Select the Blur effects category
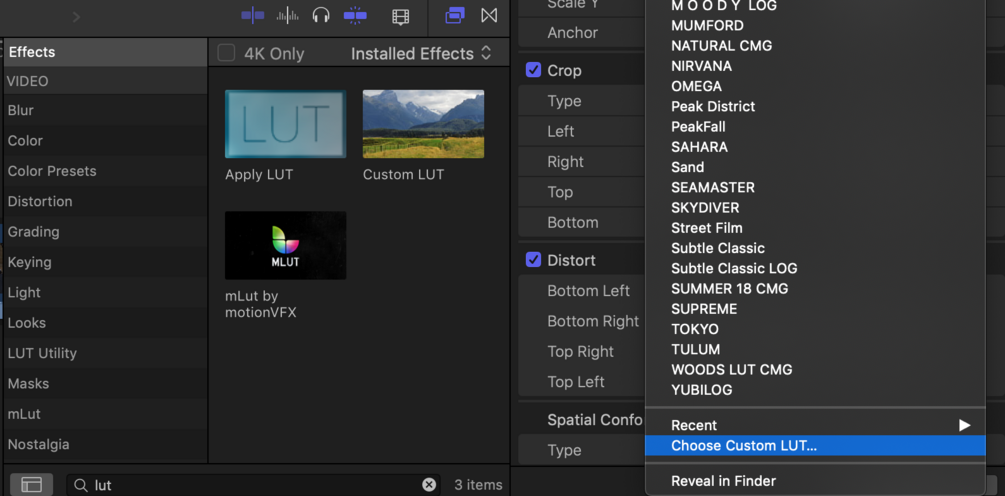Viewport: 1005px width, 496px height. [x=105, y=110]
